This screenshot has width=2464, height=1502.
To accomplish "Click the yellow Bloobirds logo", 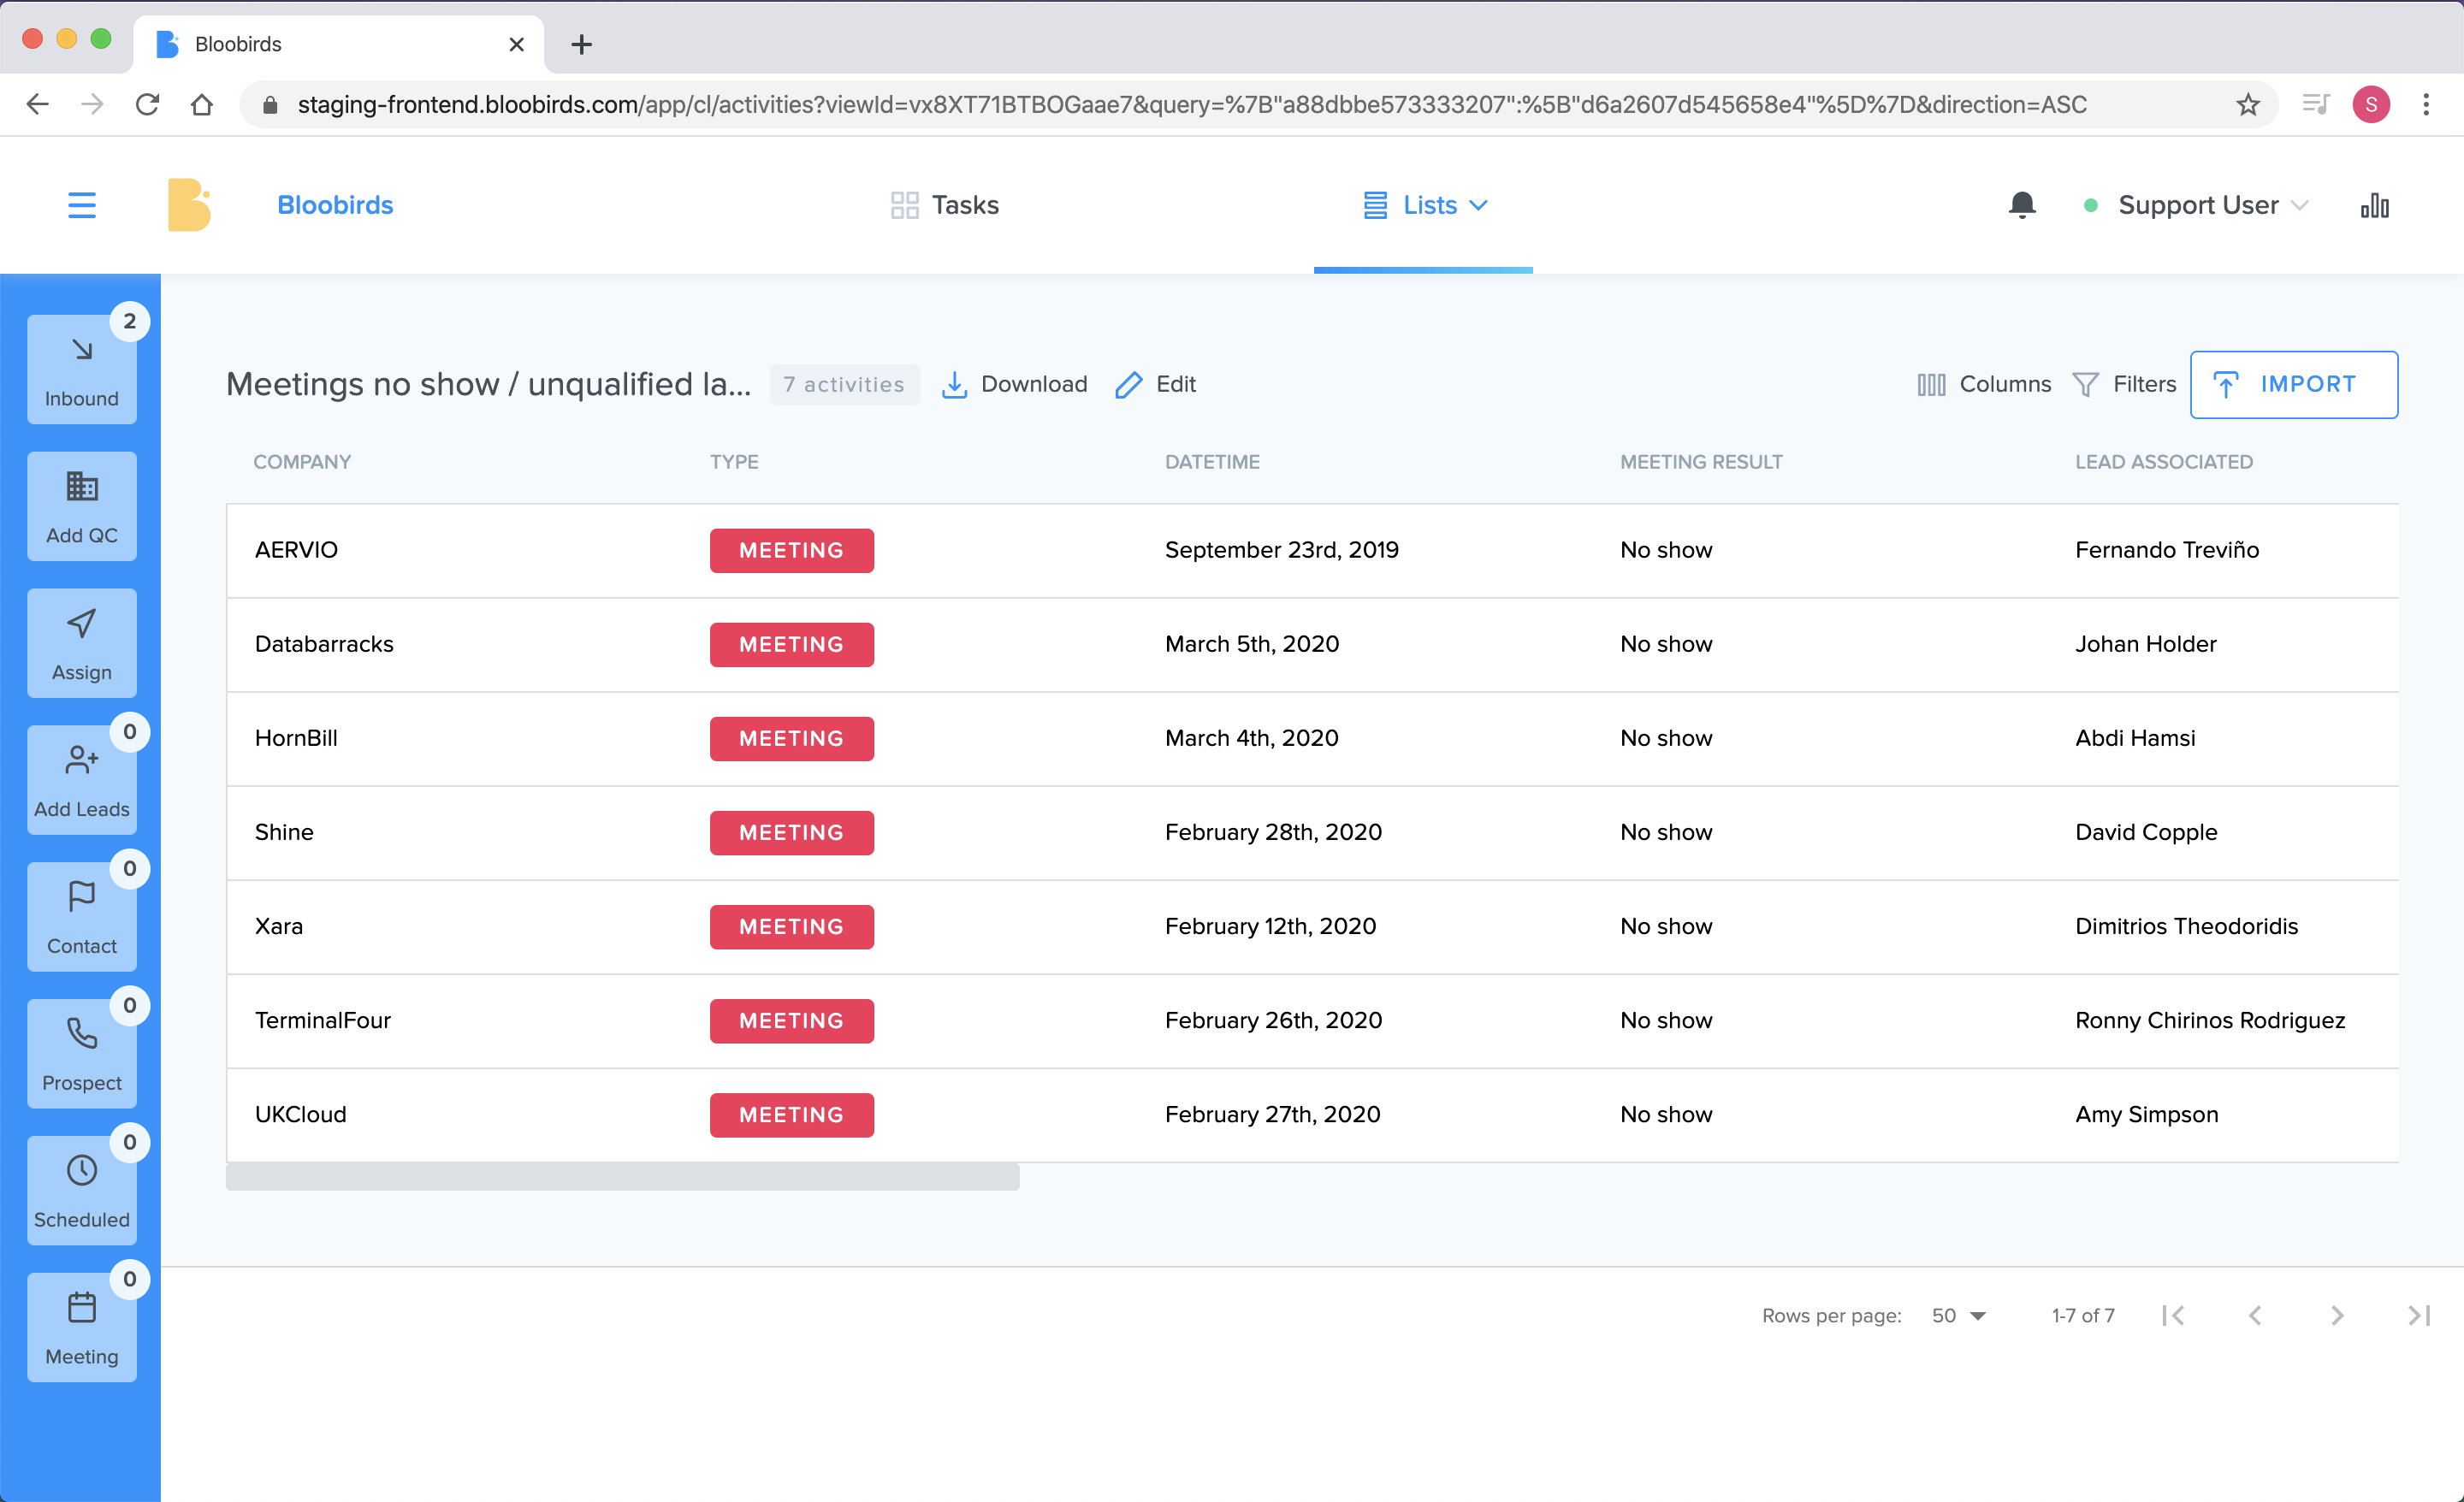I will click(x=189, y=205).
